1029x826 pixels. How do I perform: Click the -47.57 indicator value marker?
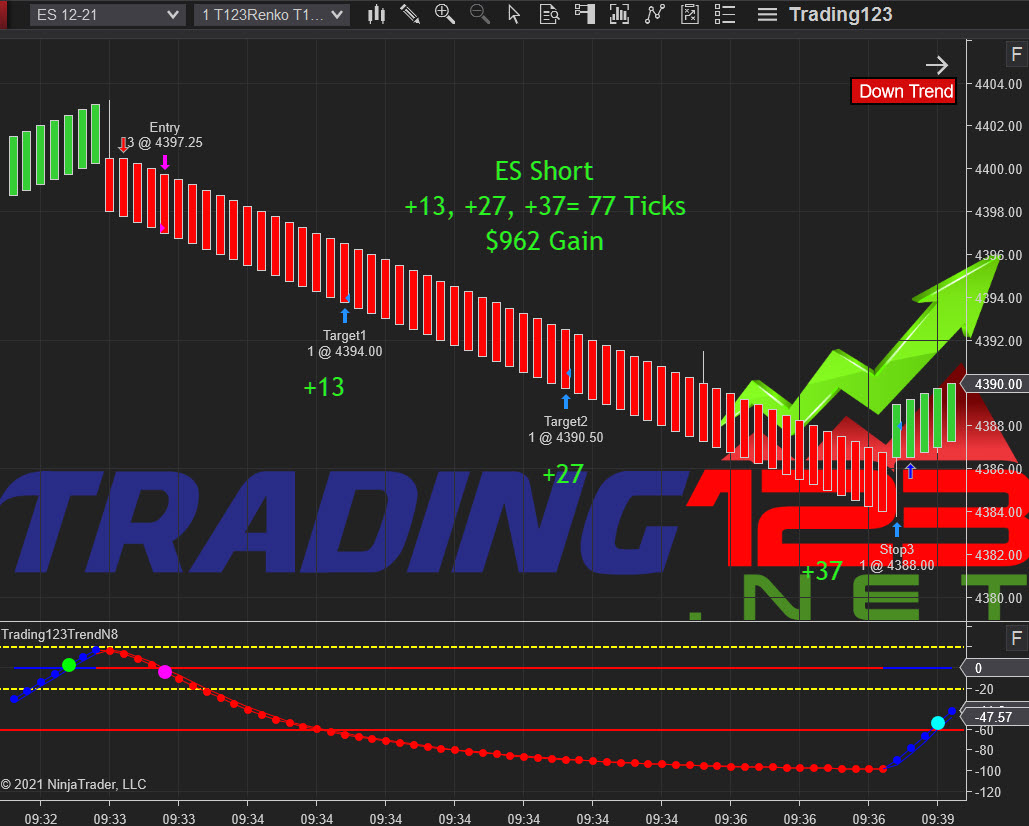click(x=995, y=716)
